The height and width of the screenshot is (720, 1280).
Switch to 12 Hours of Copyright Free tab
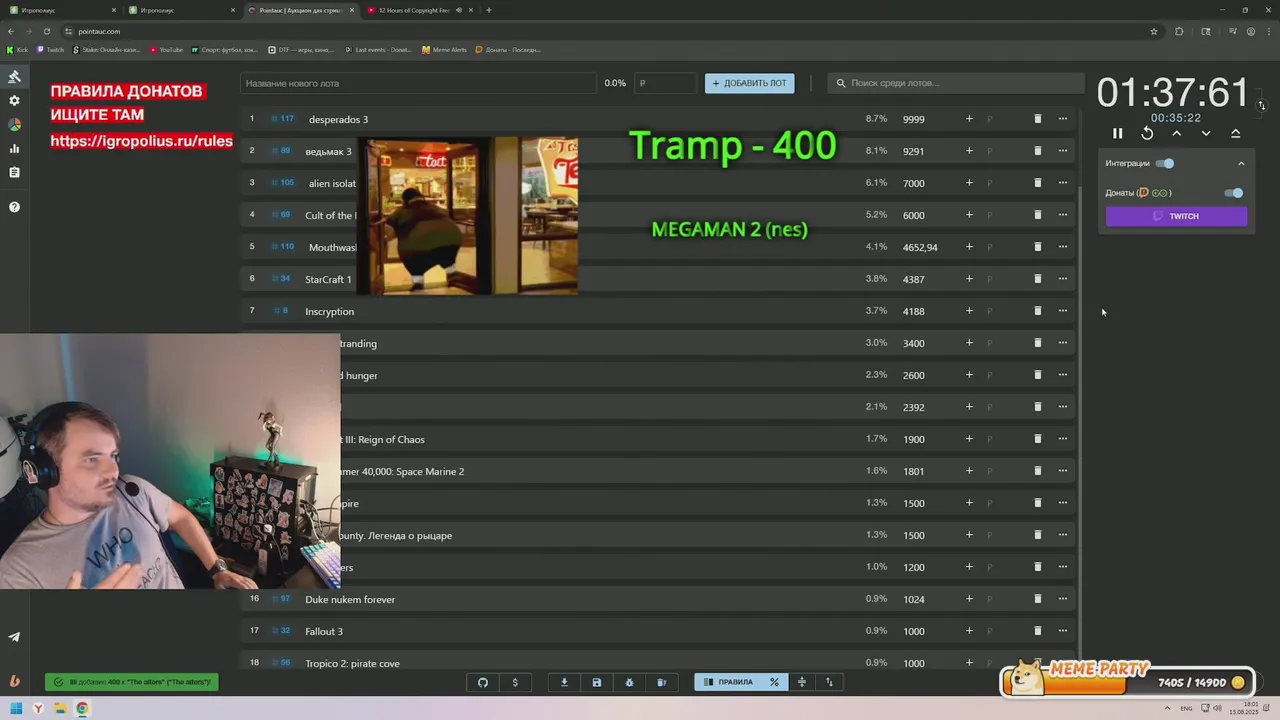[418, 10]
